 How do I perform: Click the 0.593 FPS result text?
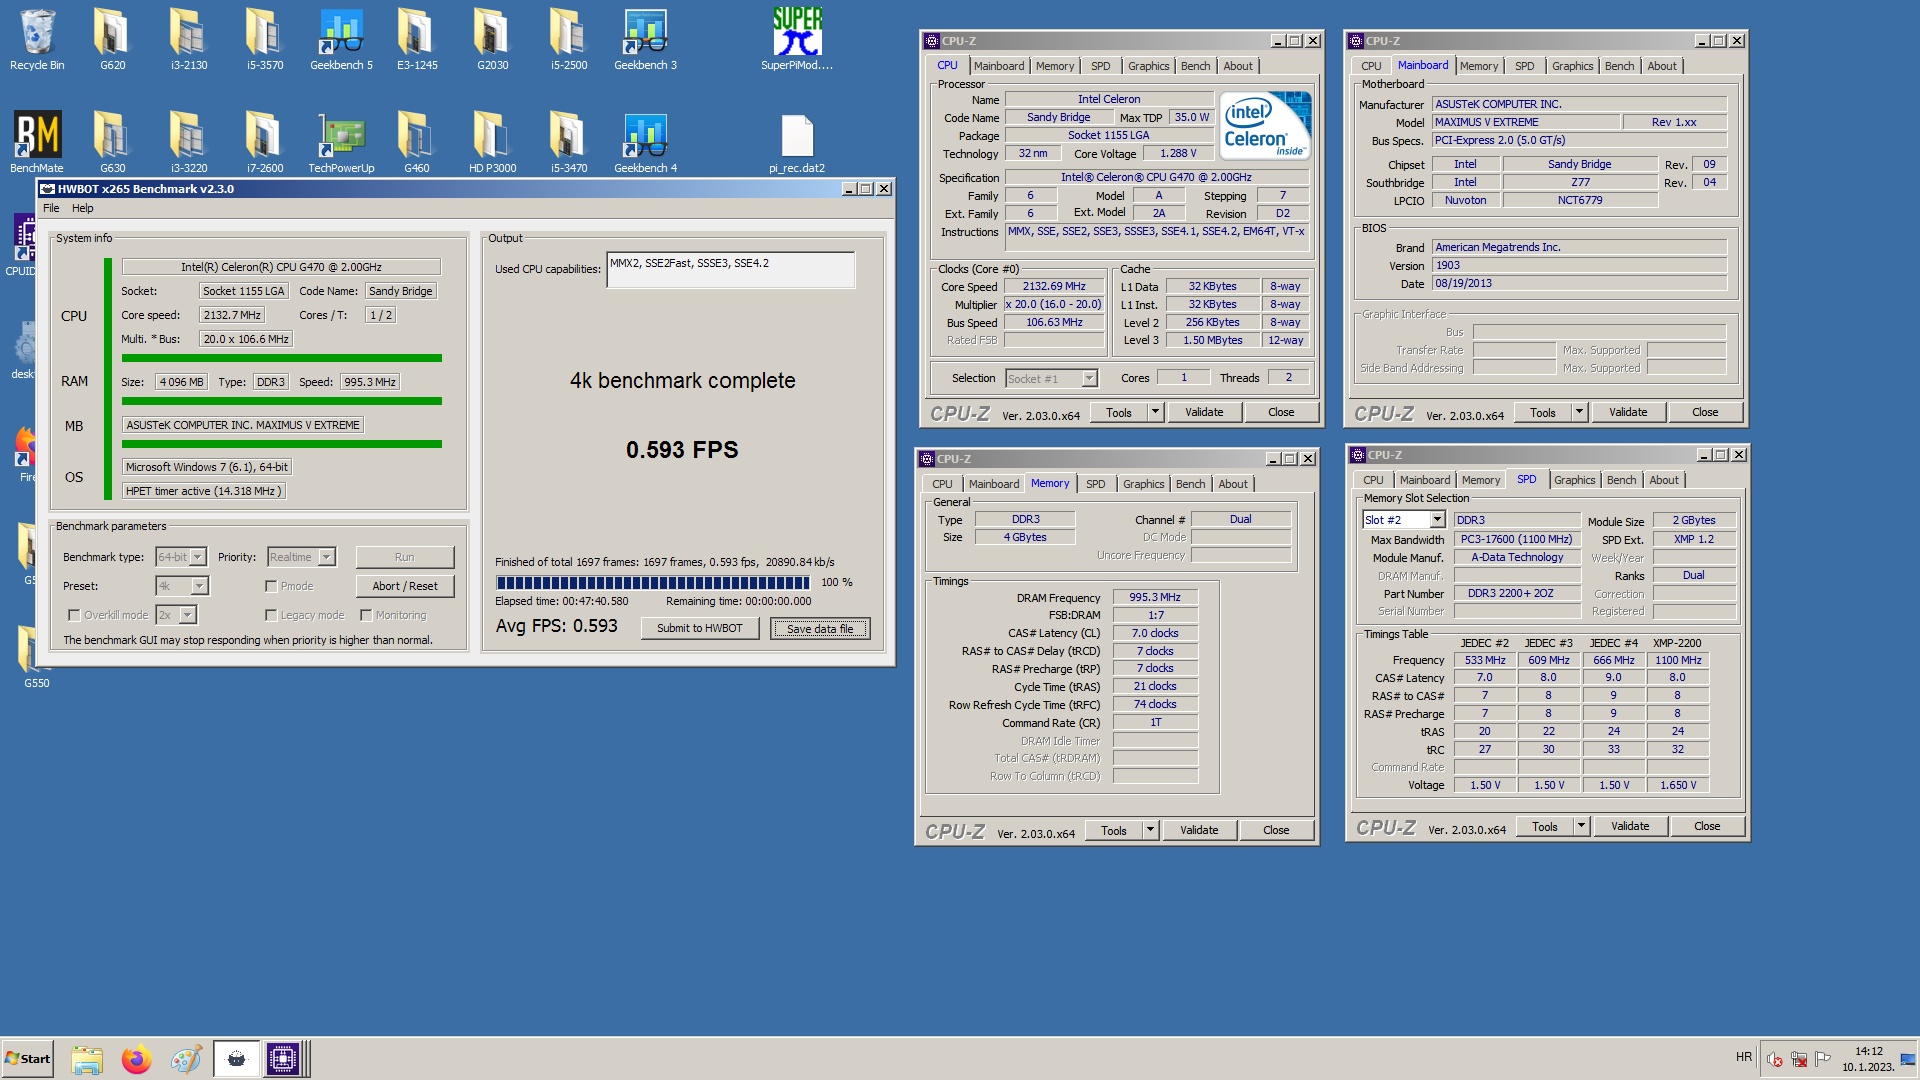(x=682, y=450)
